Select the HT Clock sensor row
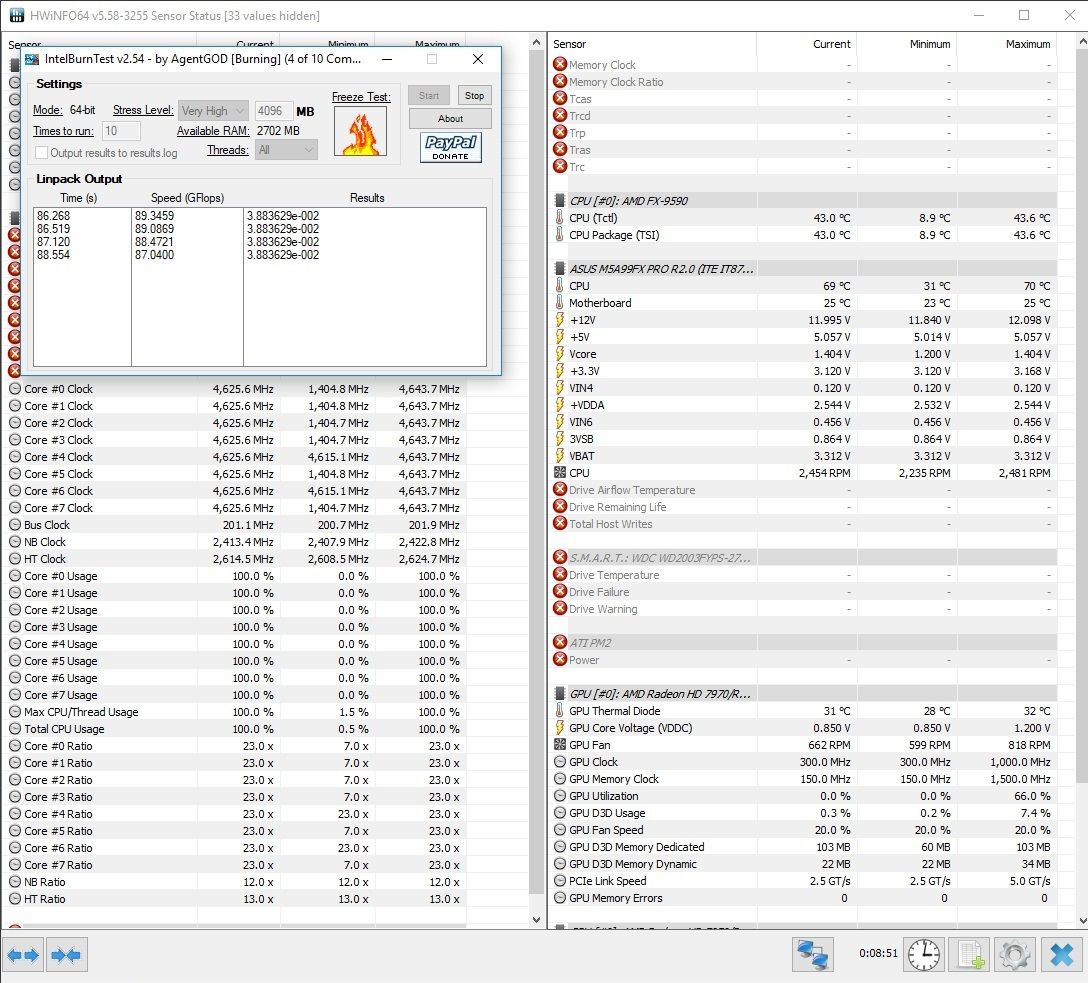Viewport: 1088px width, 983px height. [x=234, y=559]
